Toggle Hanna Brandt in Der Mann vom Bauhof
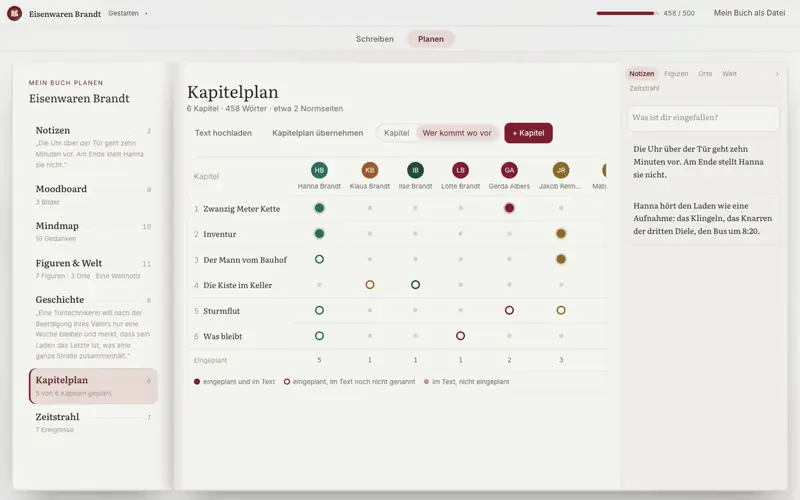 pos(319,259)
